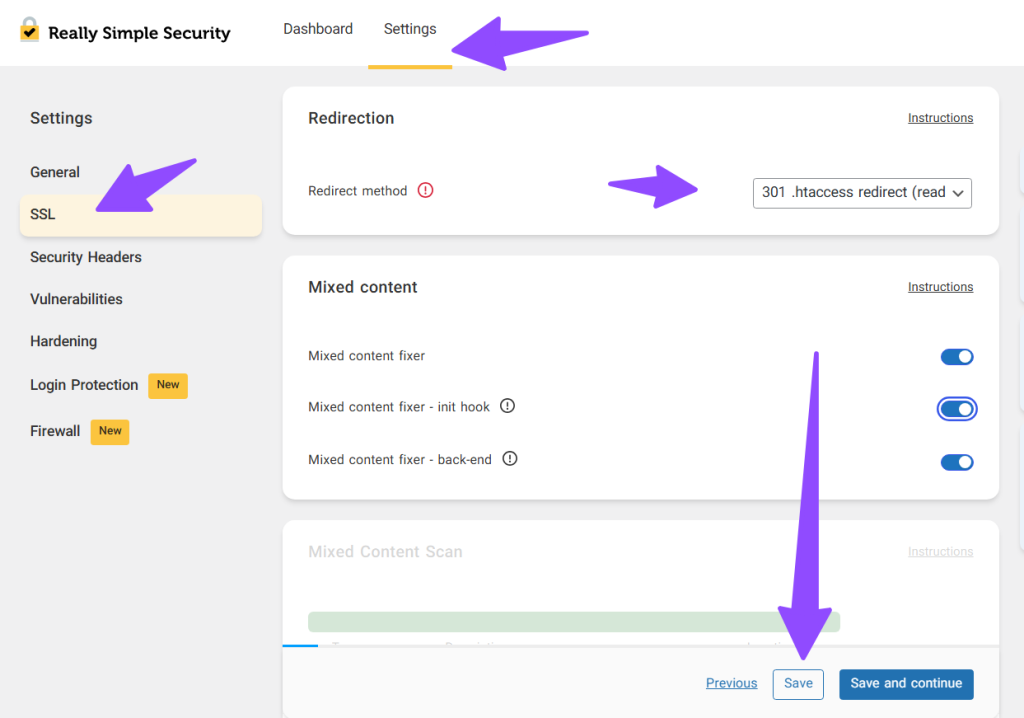Select General in the settings sidebar
Viewport: 1024px width, 718px height.
[55, 172]
